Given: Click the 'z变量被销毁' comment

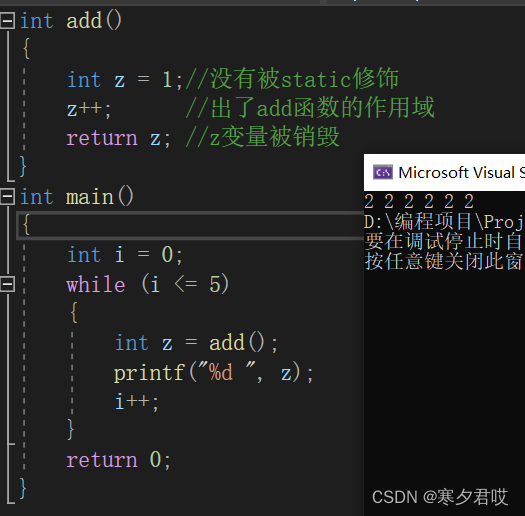Looking at the screenshot, I should click(x=263, y=137).
